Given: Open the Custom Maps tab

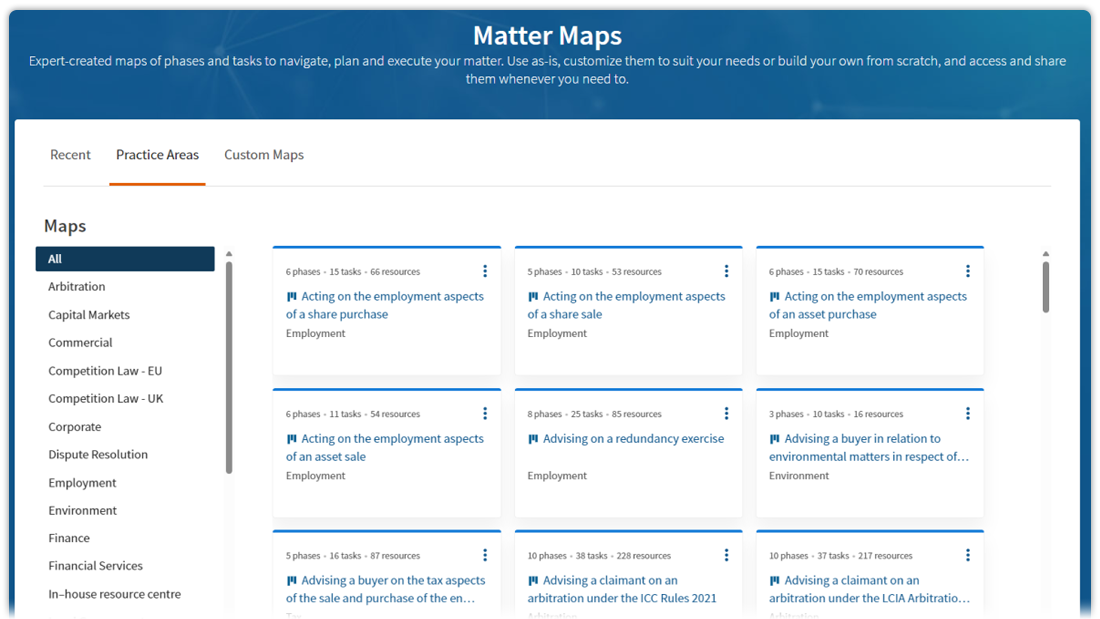Looking at the screenshot, I should click(x=263, y=155).
